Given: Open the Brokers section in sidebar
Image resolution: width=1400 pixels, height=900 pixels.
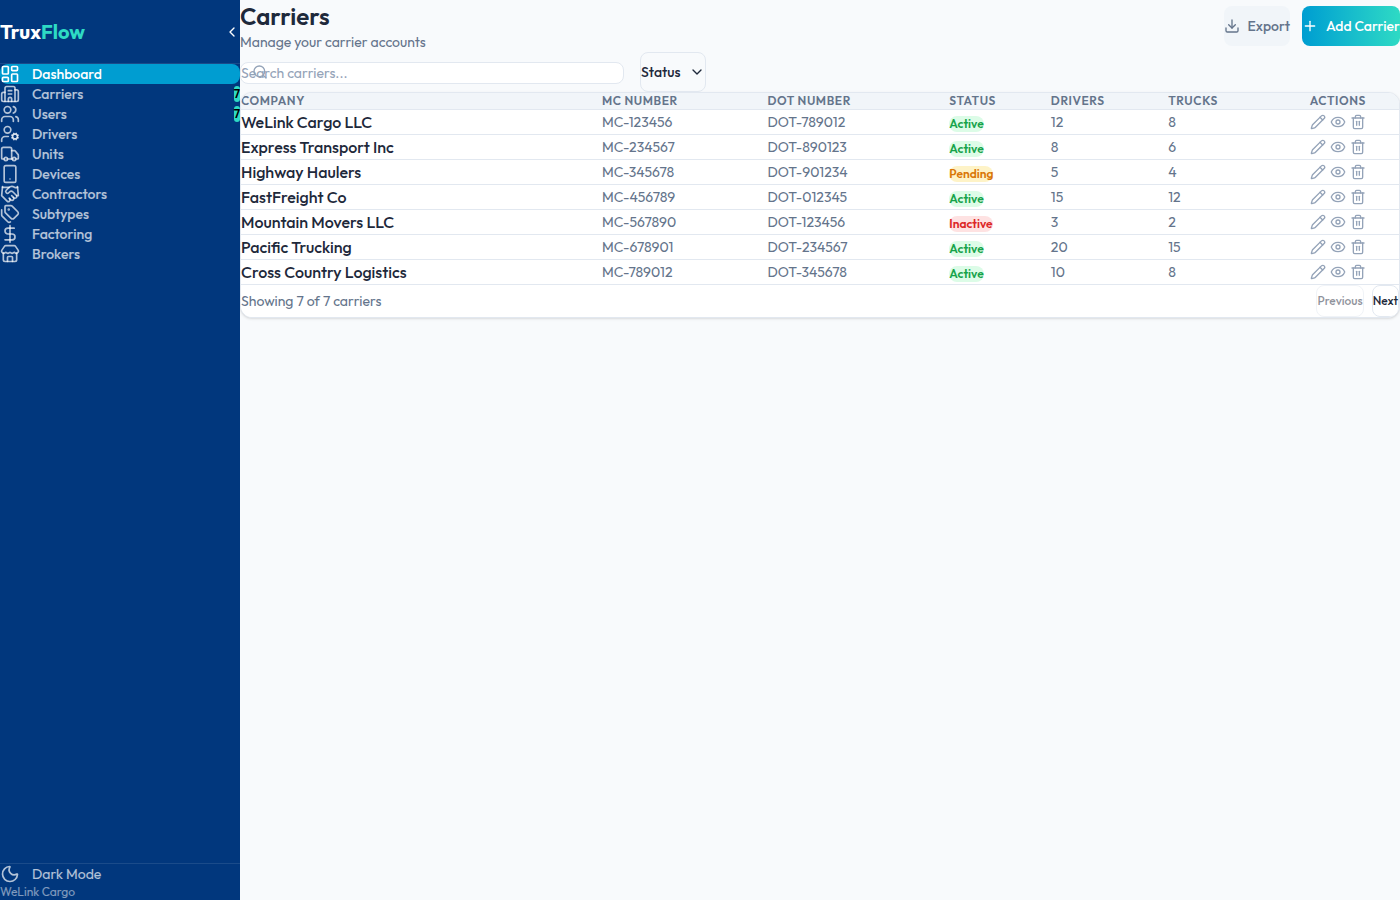Looking at the screenshot, I should (55, 254).
